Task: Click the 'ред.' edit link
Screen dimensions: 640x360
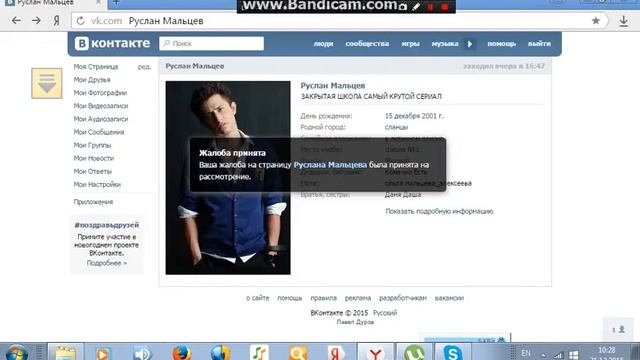Action: click(144, 67)
